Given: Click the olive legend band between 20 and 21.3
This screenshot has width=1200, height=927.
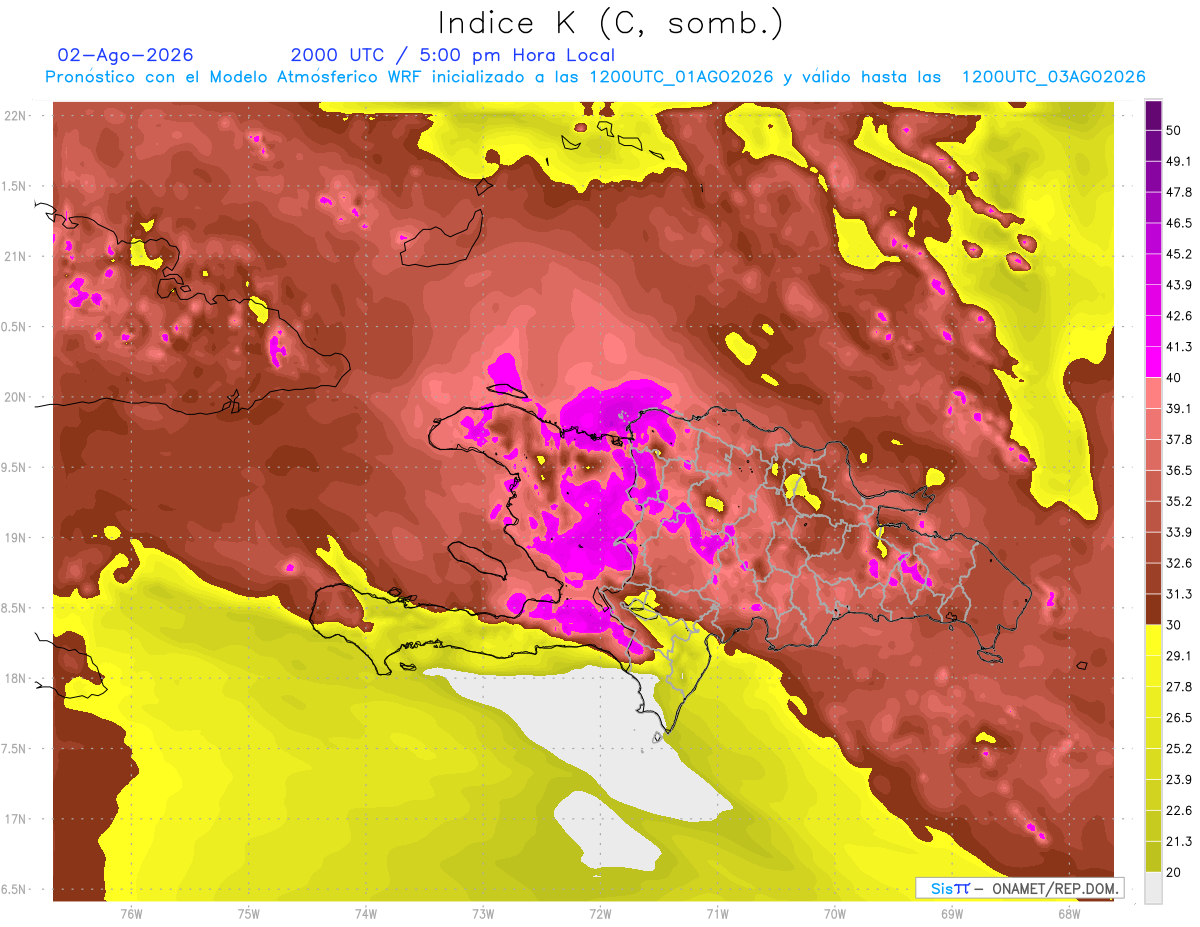Looking at the screenshot, I should click(1153, 855).
